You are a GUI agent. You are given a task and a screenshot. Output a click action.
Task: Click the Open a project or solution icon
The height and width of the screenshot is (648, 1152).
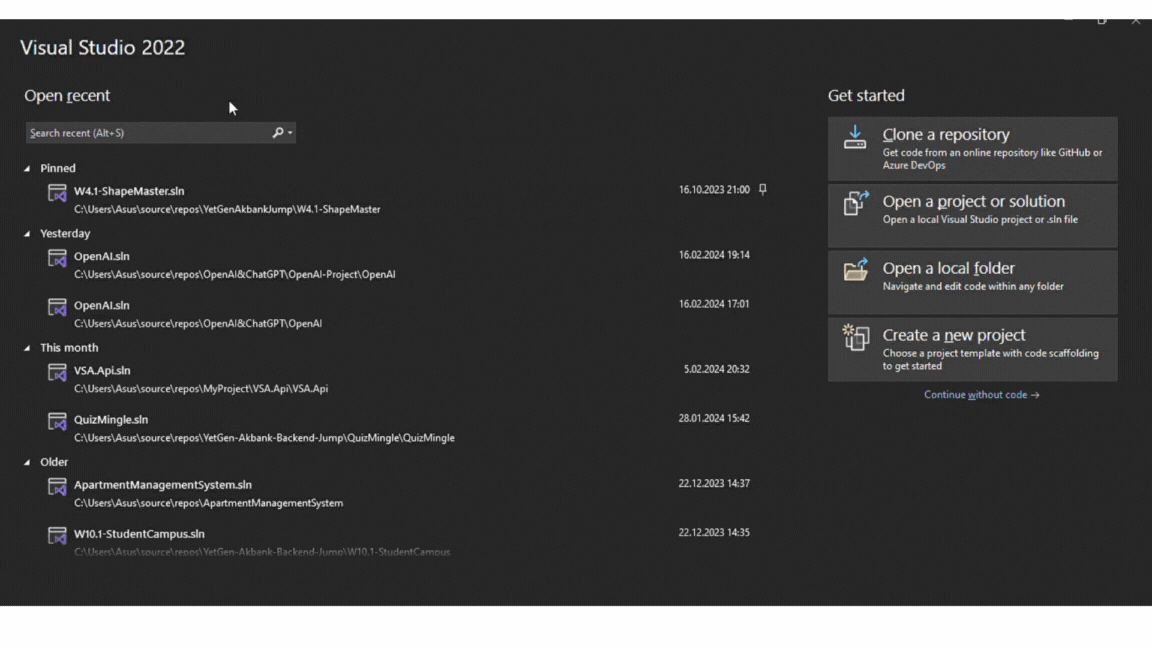click(855, 204)
